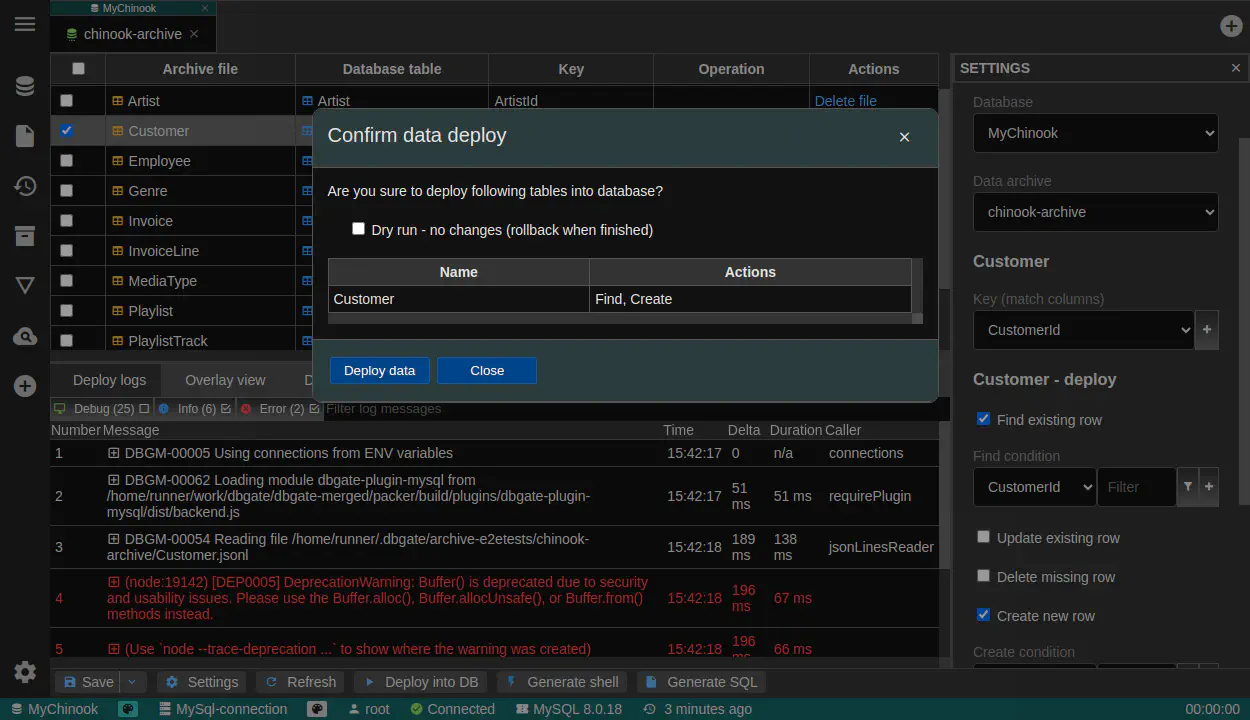Click the connection color palette in status bar
Viewport: 1250px width, 720px height.
tap(317, 709)
